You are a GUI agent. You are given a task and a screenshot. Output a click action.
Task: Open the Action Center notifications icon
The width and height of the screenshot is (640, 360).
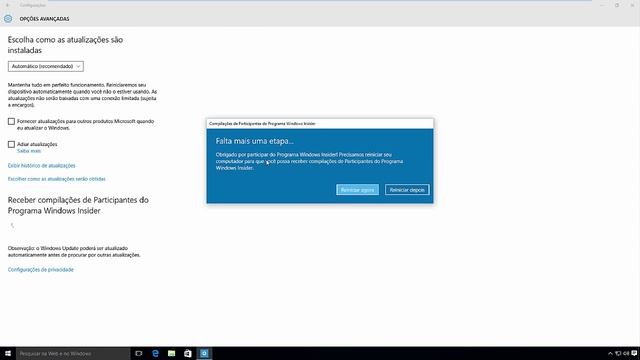tap(634, 353)
